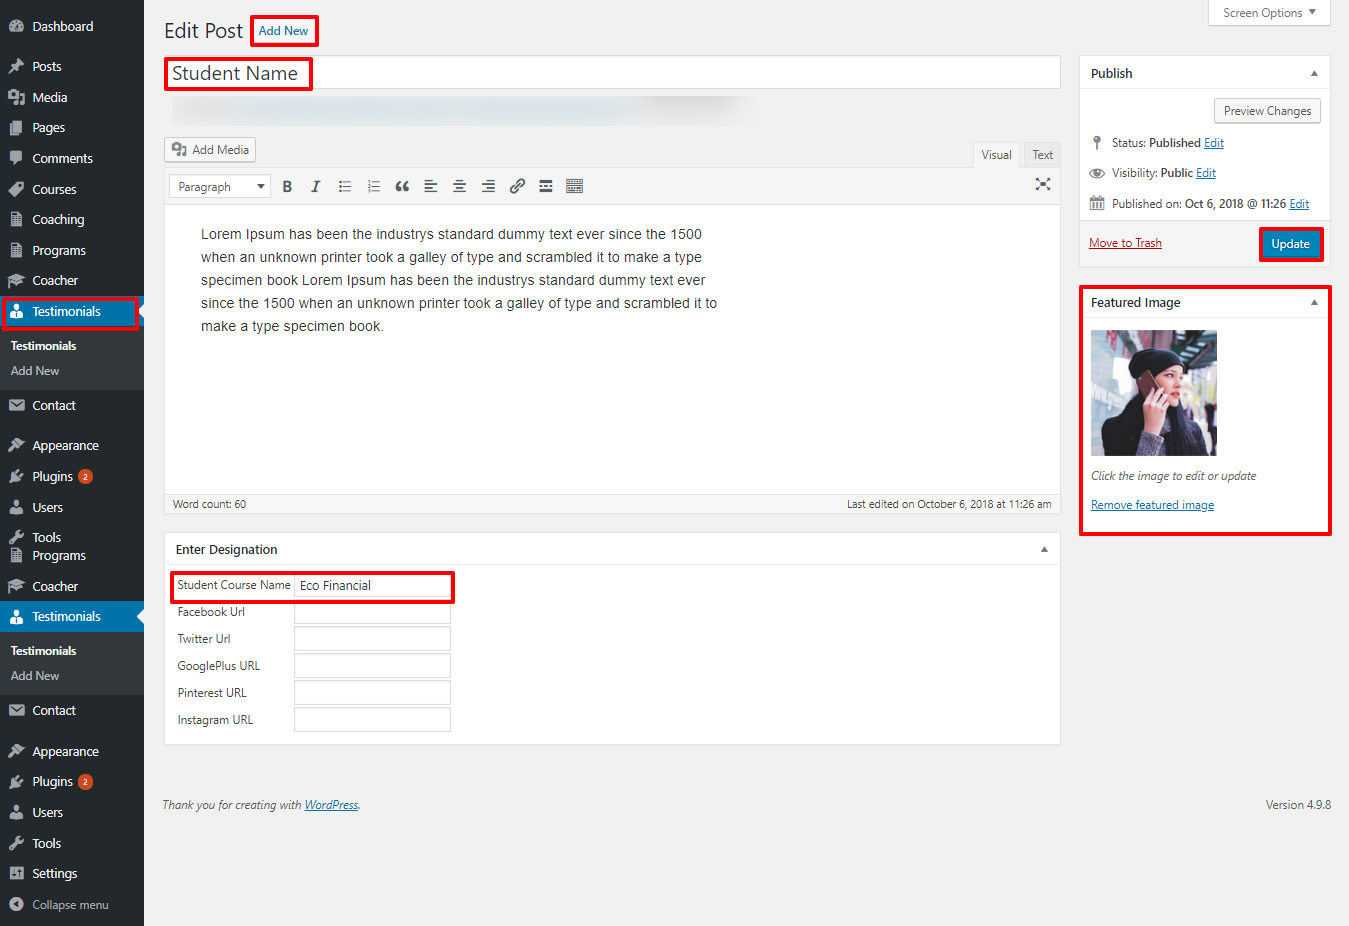Center align the paragraph text
1349x926 pixels.
[459, 186]
